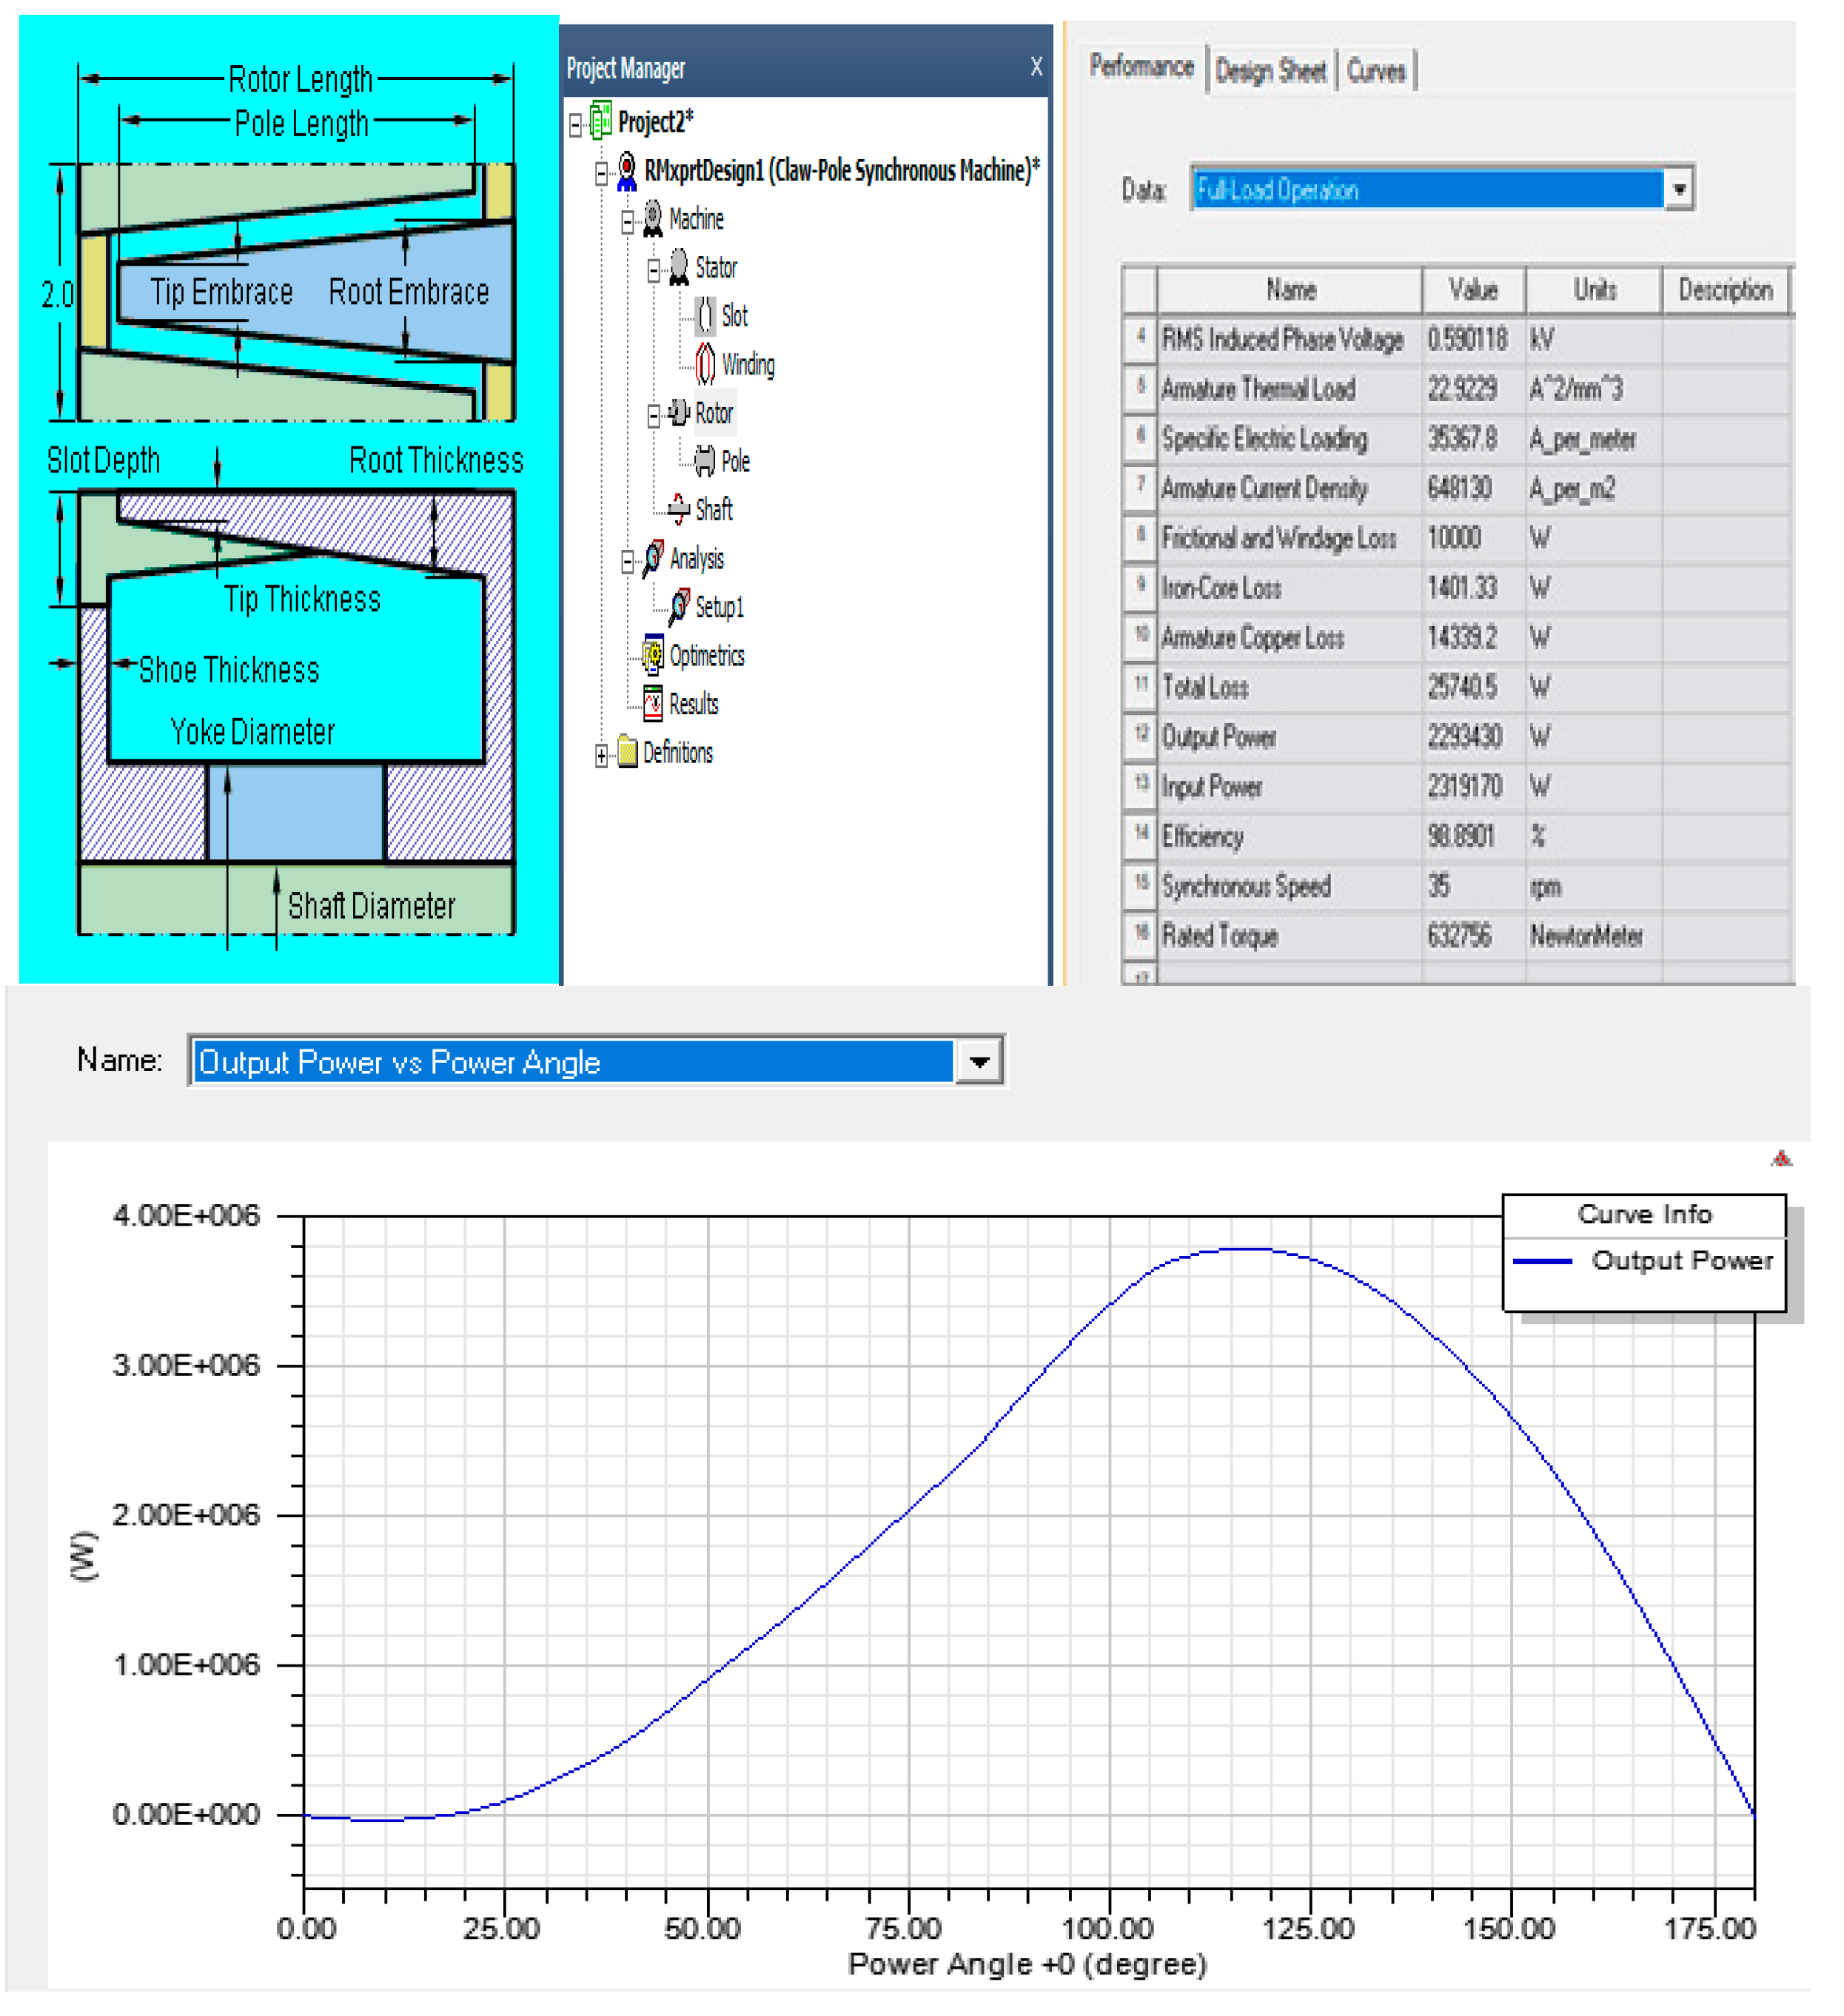Switch to the Design Sheet tab
Screen dimensions: 1844x2016
(1271, 71)
